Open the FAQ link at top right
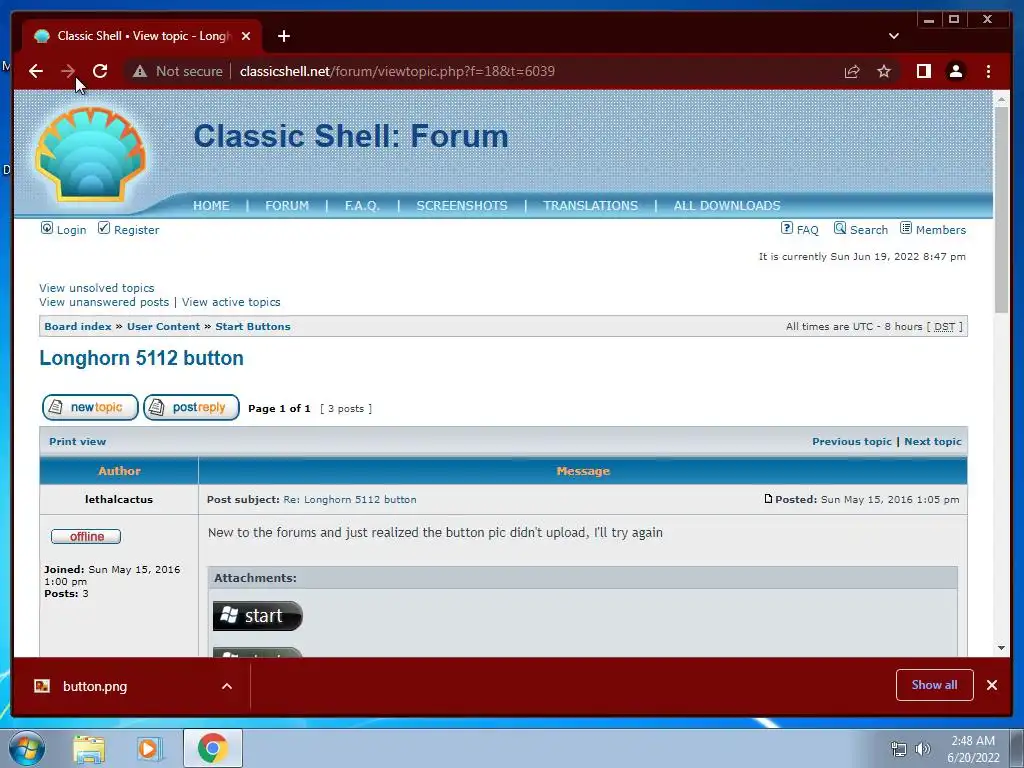This screenshot has height=768, width=1024. (807, 230)
